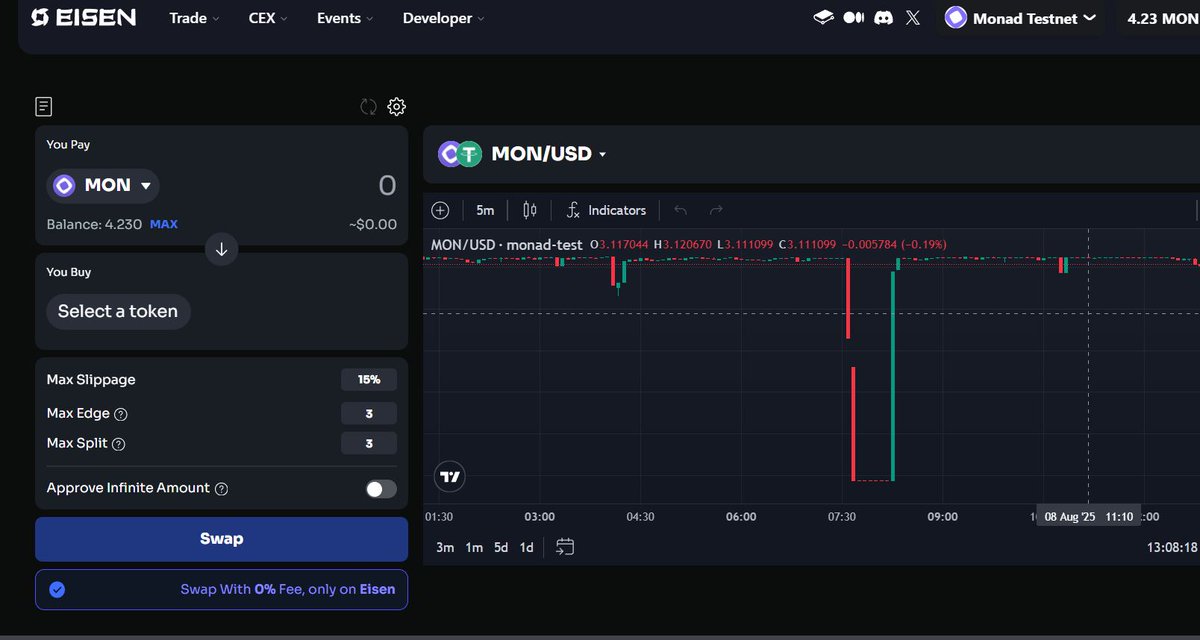Open the Medium icon link
1200x640 pixels.
pos(853,18)
